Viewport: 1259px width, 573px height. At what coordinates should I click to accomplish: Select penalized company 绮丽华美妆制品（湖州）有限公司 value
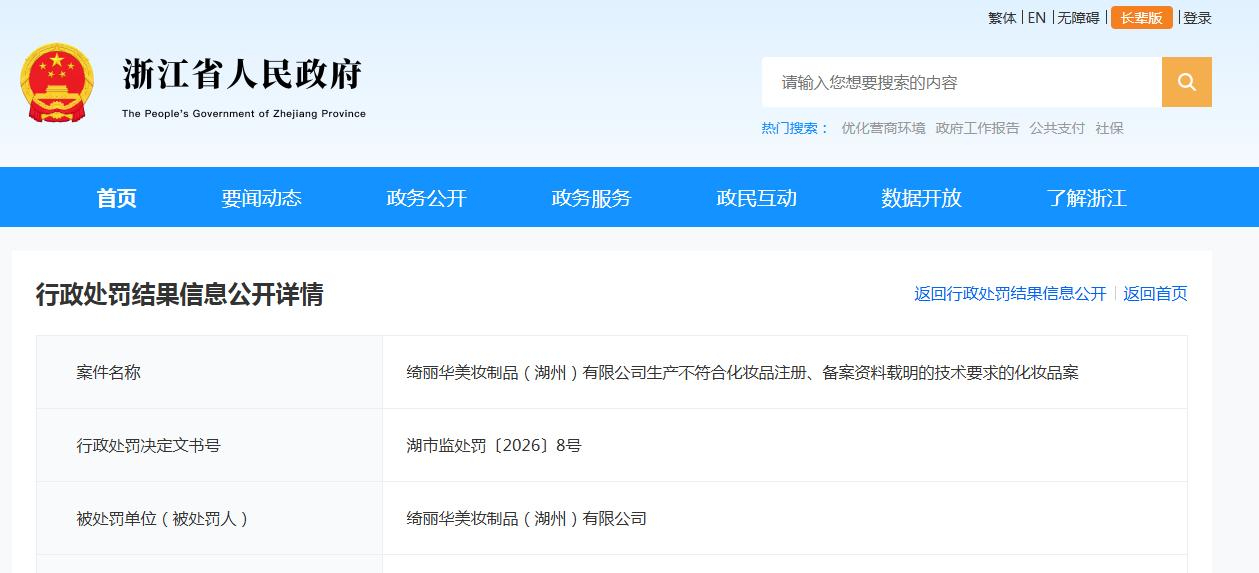[526, 519]
